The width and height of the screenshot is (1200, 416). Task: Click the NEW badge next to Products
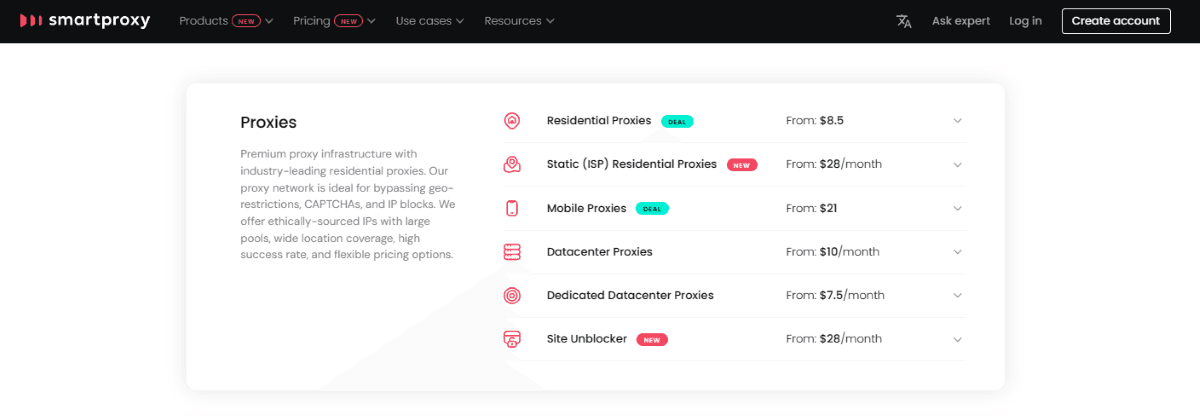246,21
